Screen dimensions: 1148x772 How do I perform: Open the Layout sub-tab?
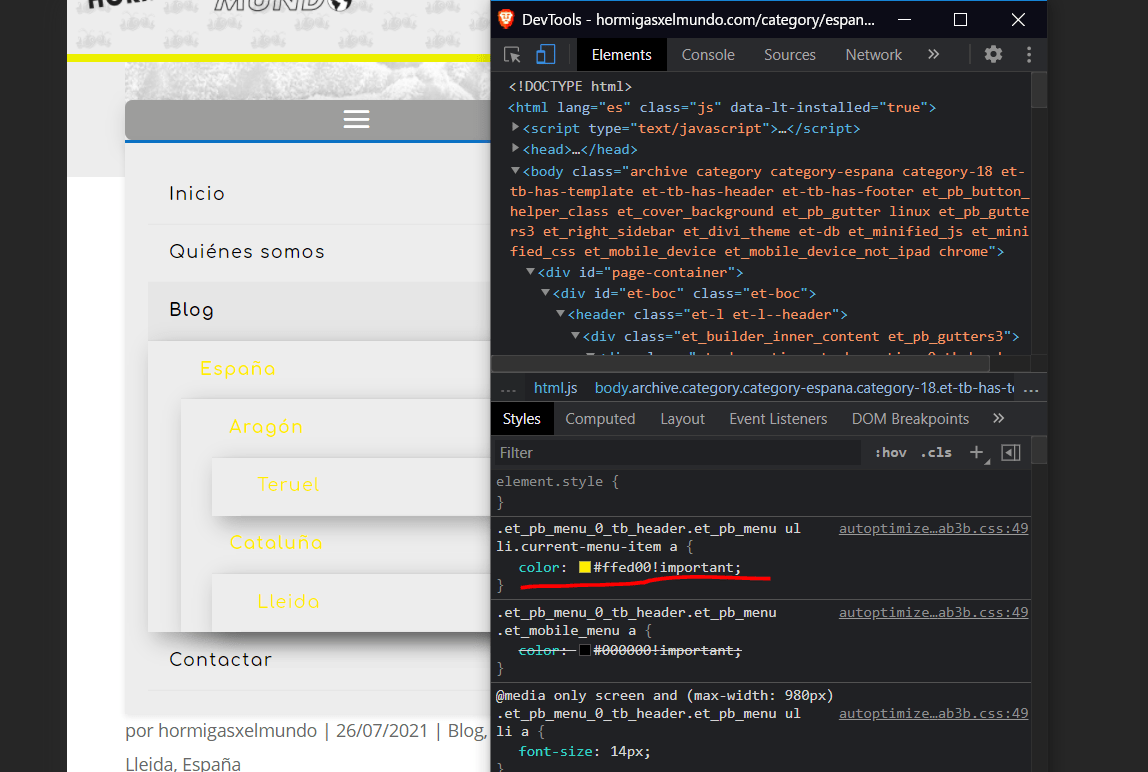[682, 419]
